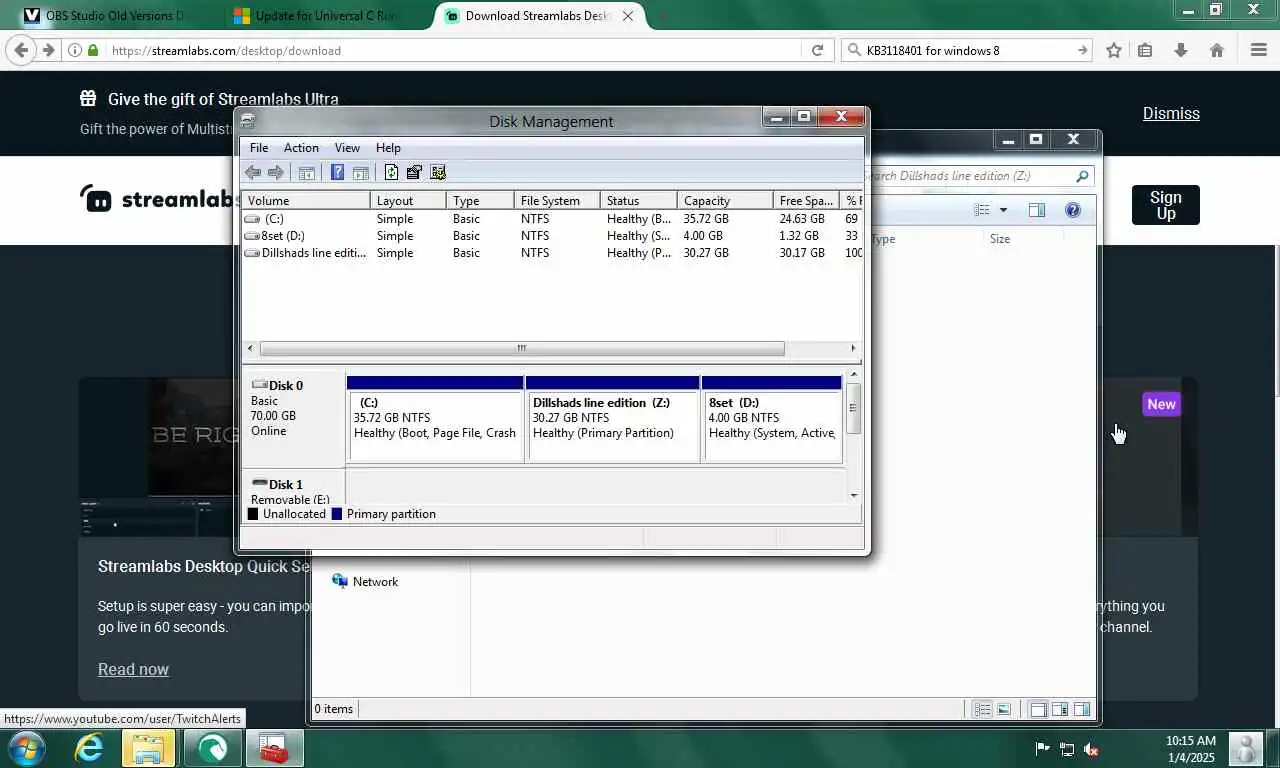Image resolution: width=1280 pixels, height=768 pixels.
Task: Open the File menu in Disk Management
Action: pos(259,147)
